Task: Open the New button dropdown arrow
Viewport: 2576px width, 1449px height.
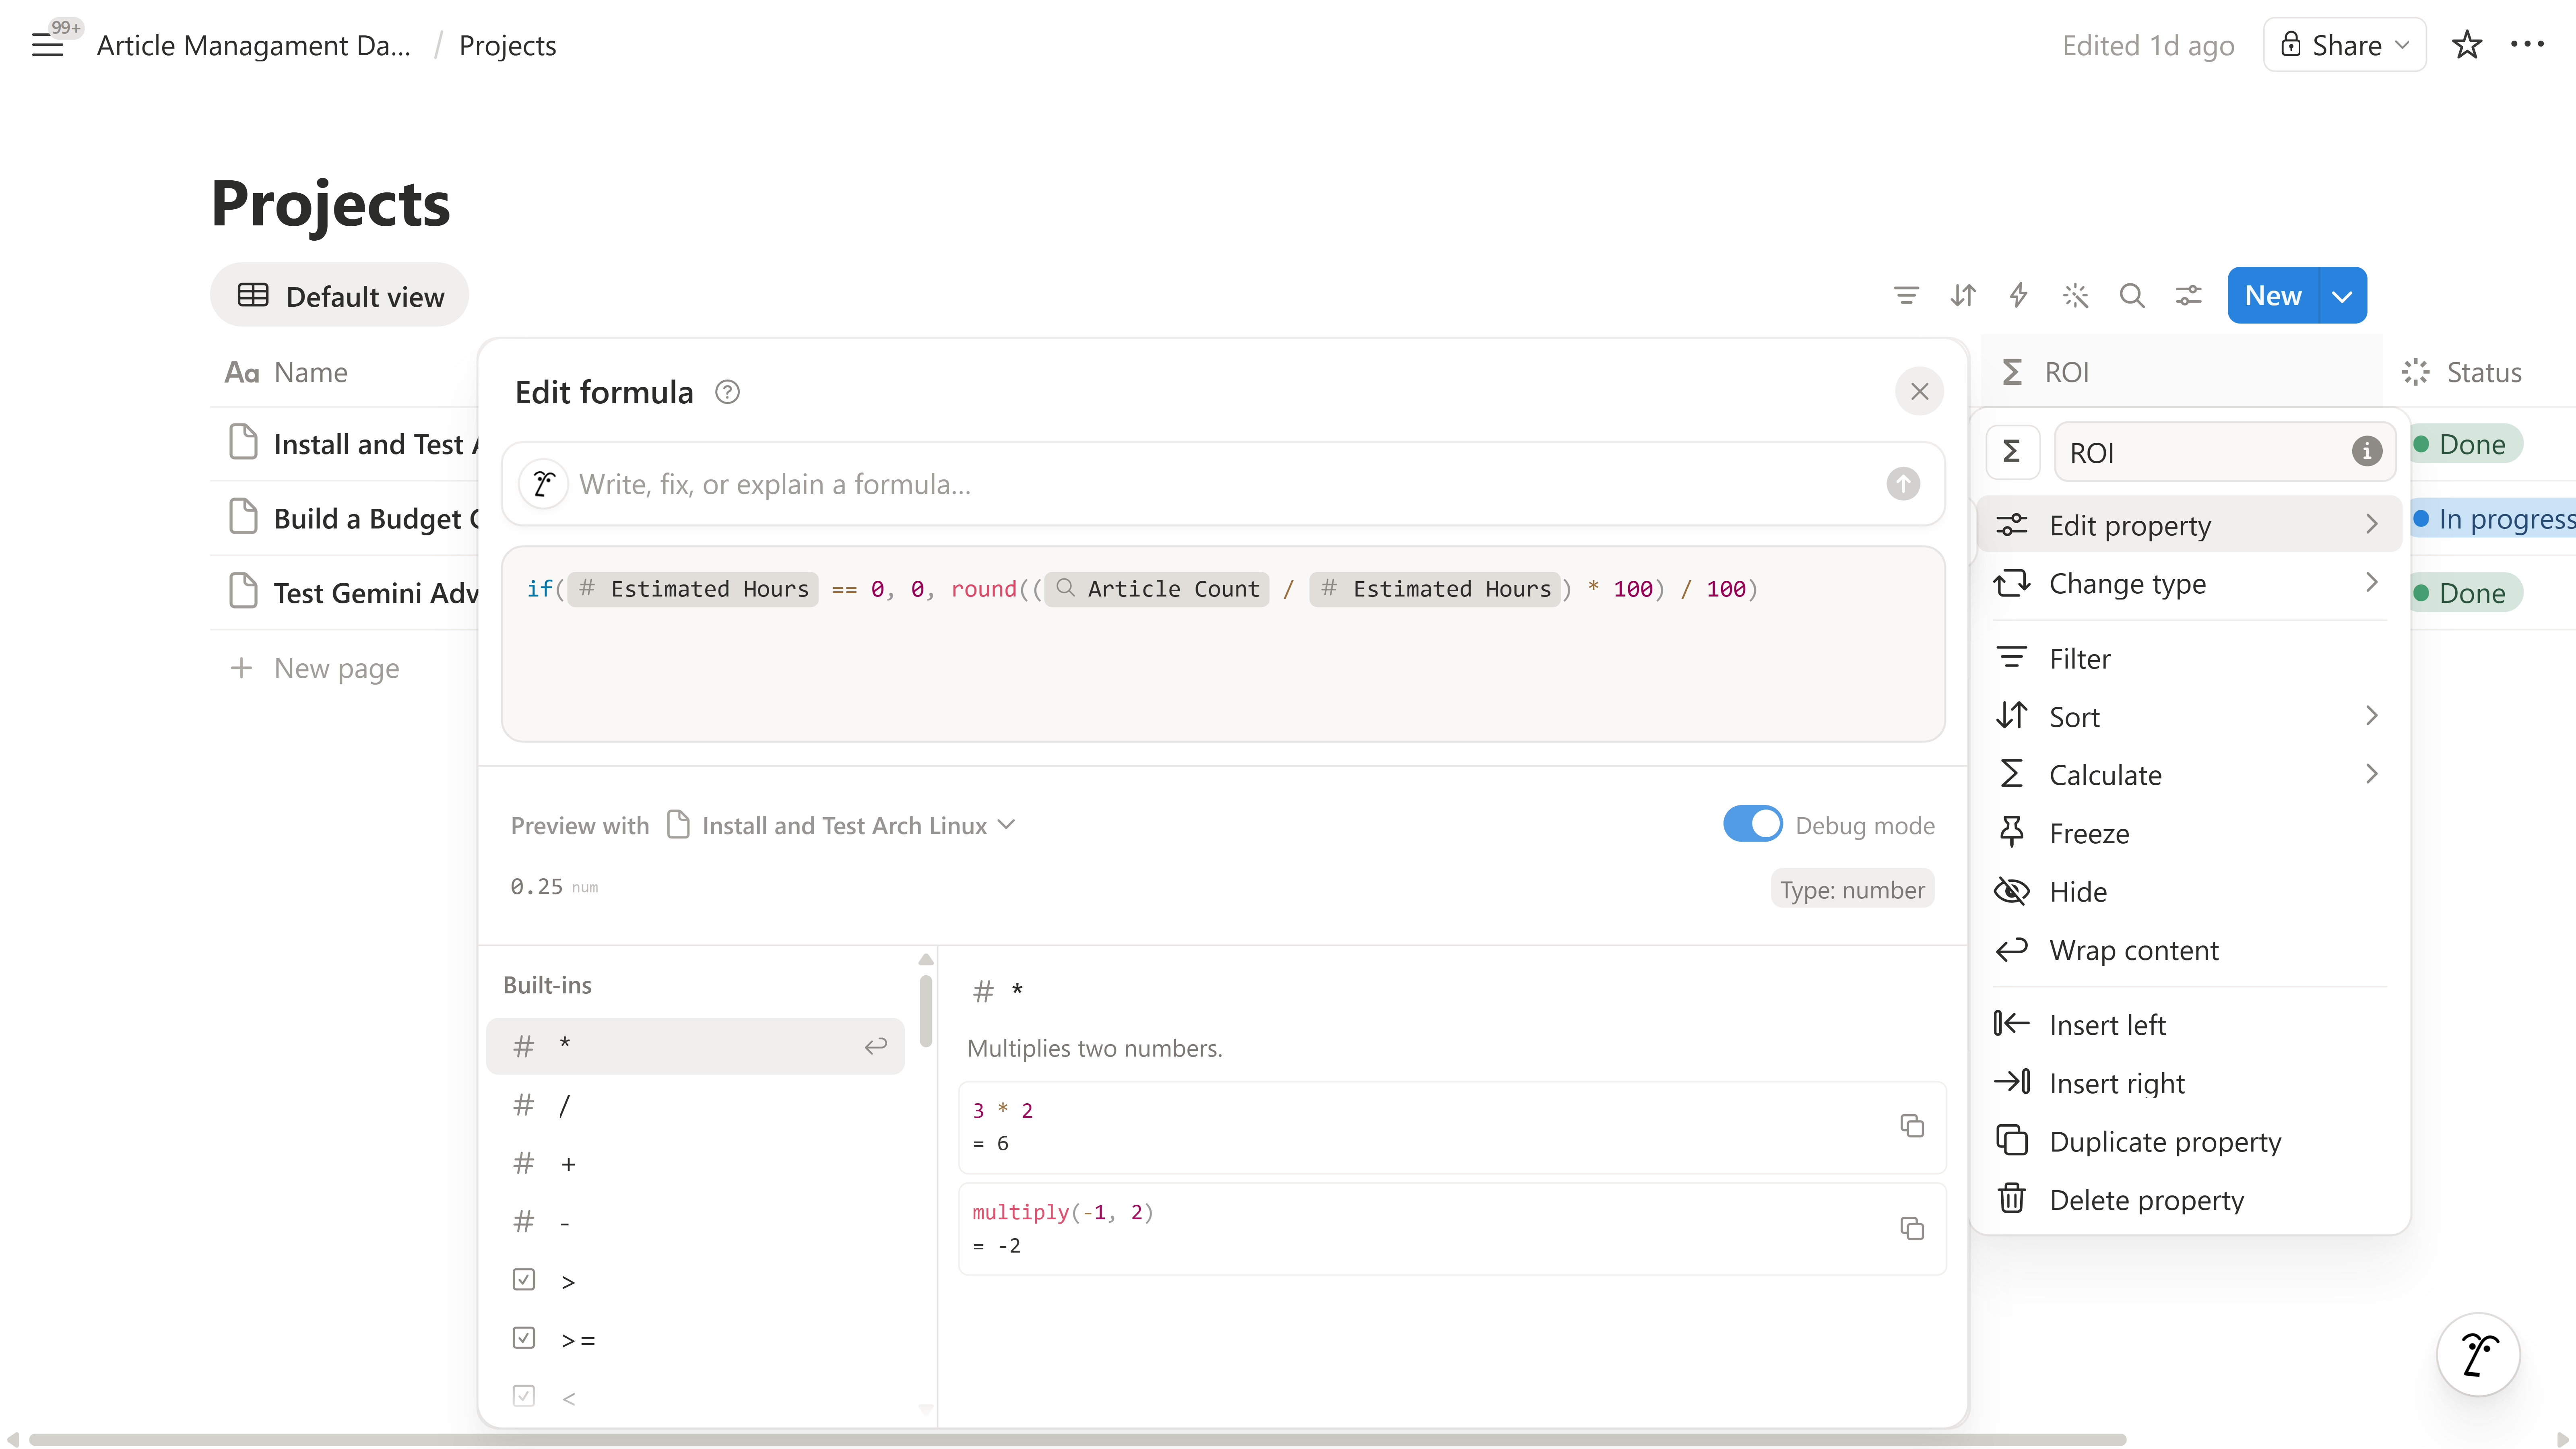Action: click(2342, 295)
